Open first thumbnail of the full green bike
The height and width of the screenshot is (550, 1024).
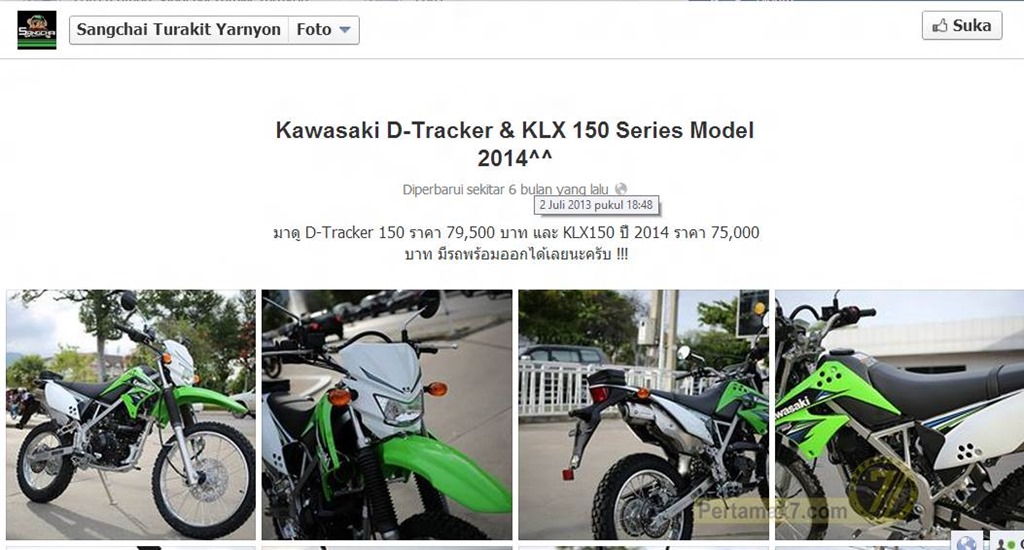[x=131, y=415]
